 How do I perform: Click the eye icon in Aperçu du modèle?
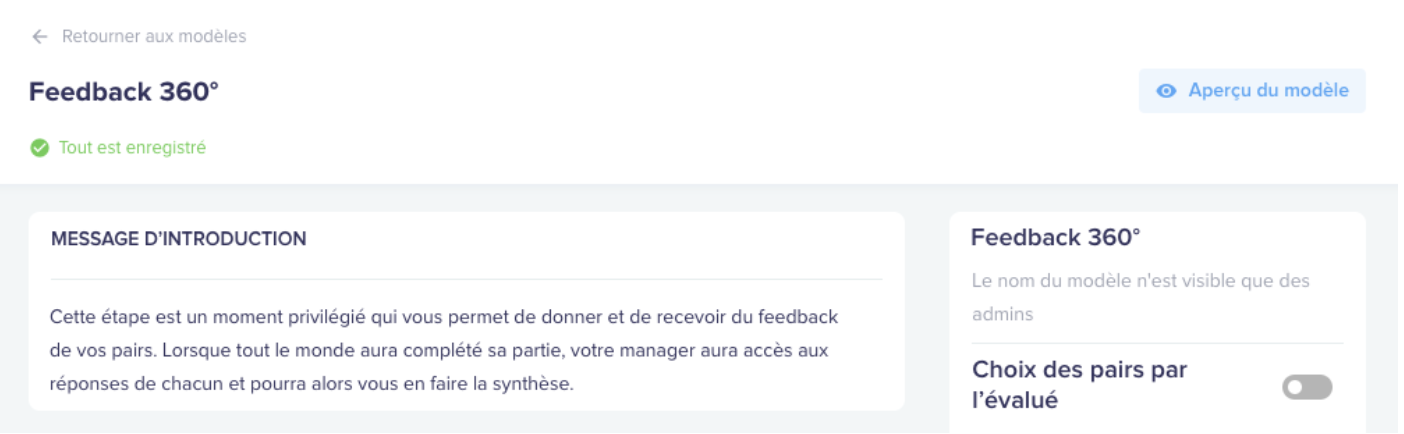tap(1166, 91)
